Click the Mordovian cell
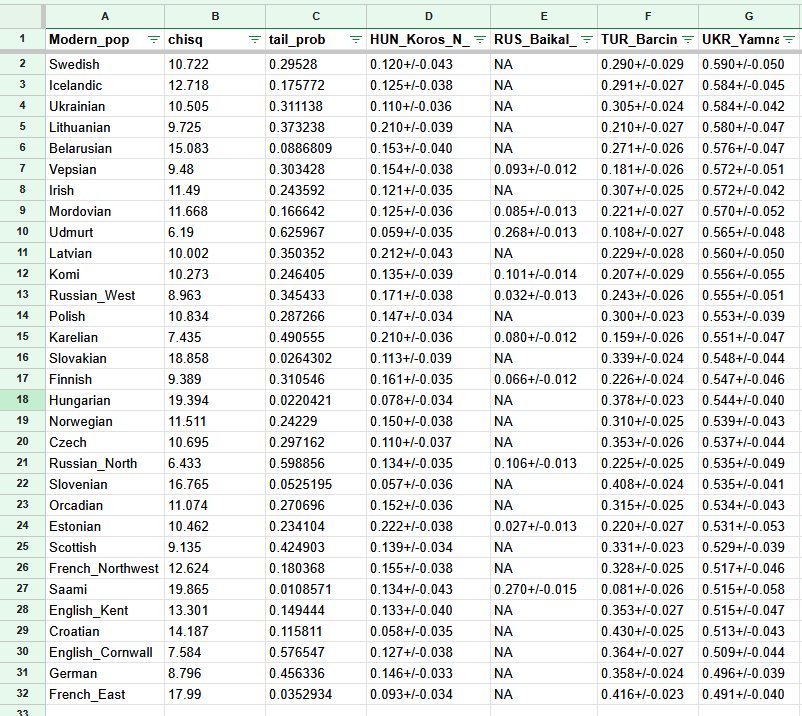Viewport: 802px width, 716px height. (x=105, y=211)
